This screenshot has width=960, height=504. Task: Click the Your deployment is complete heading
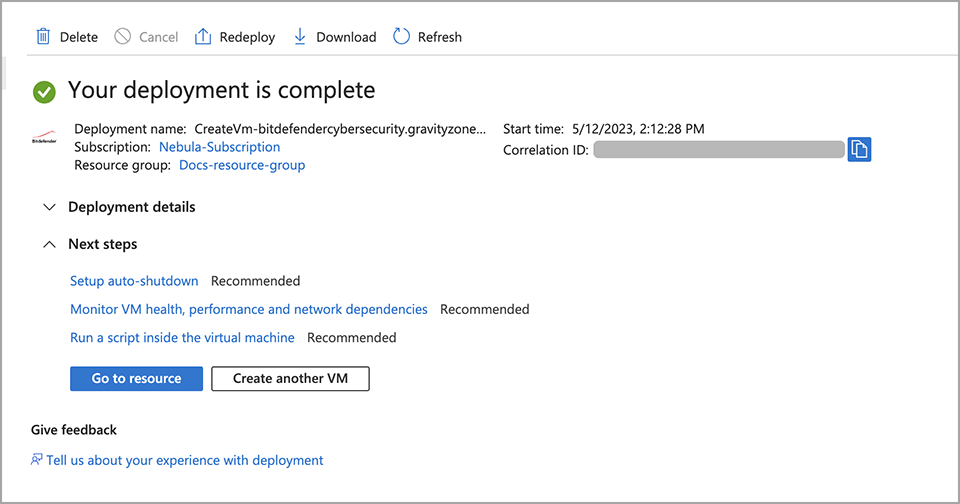pyautogui.click(x=222, y=90)
